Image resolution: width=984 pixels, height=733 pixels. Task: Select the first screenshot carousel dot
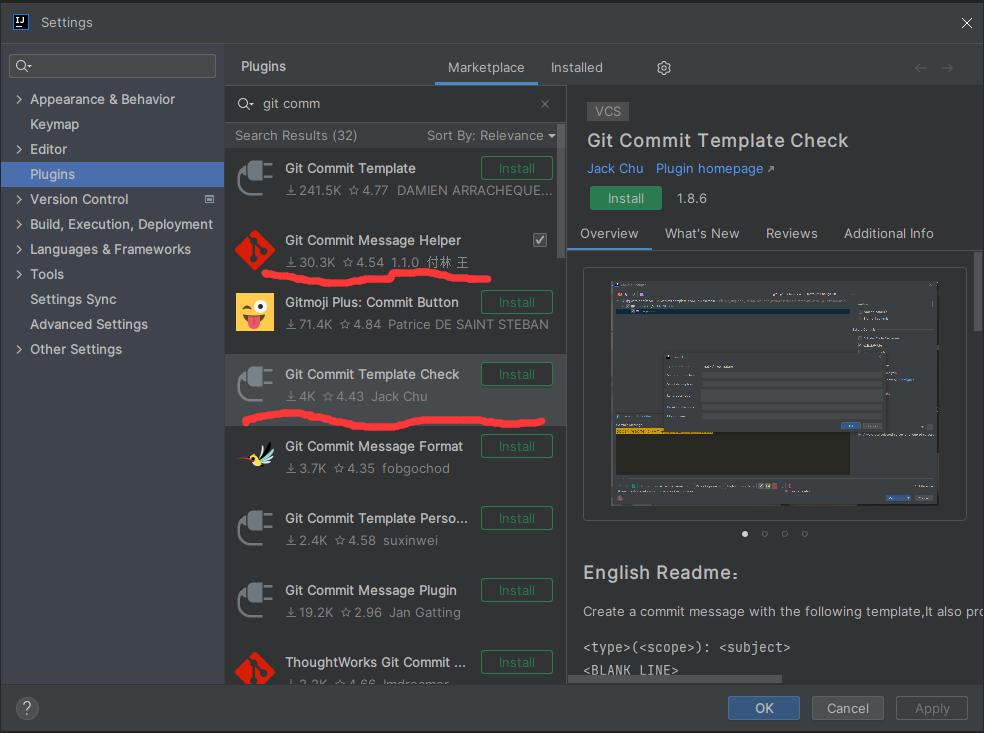[x=745, y=534]
